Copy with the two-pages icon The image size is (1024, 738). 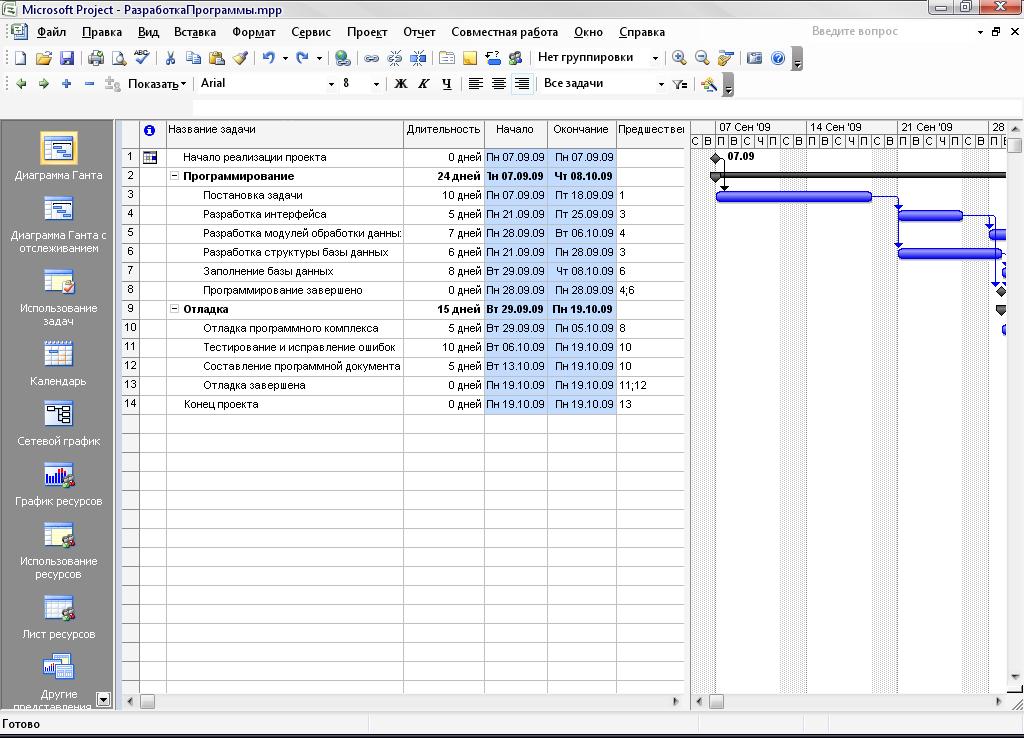193,58
